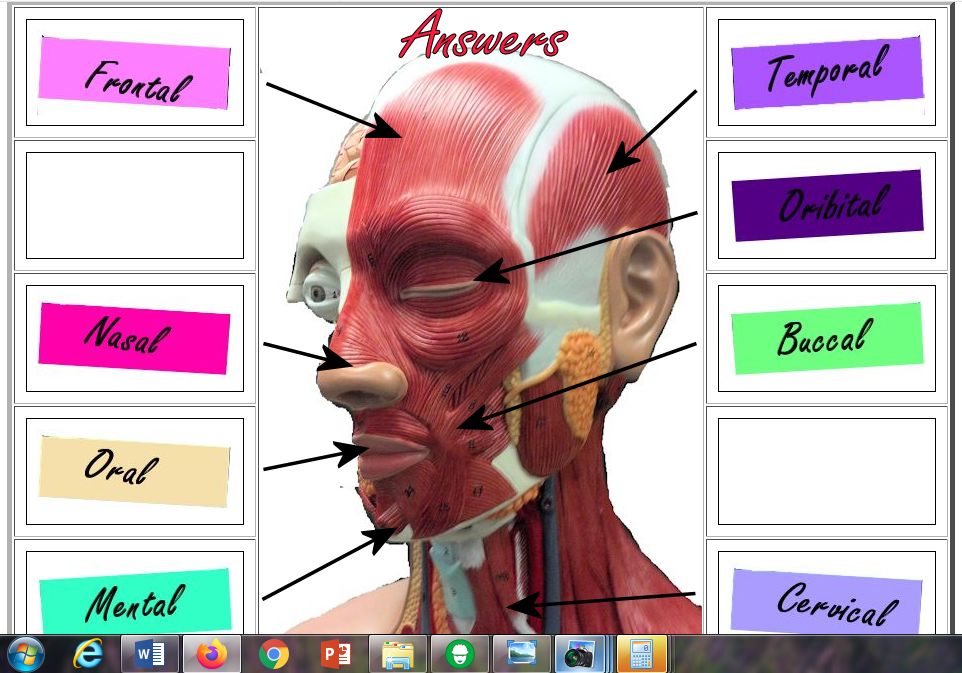Viewport: 962px width, 673px height.
Task: Select the pink Frontal label card
Action: tap(134, 72)
